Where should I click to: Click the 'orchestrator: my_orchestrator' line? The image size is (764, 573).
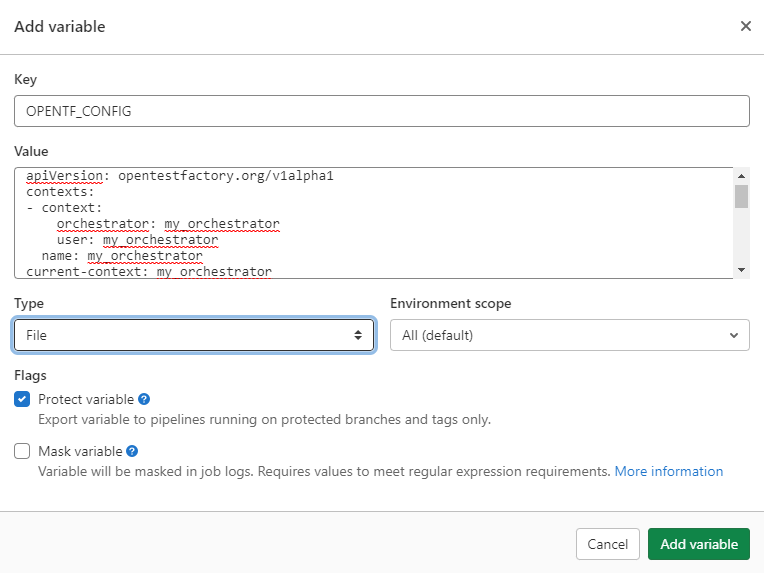click(x=168, y=224)
